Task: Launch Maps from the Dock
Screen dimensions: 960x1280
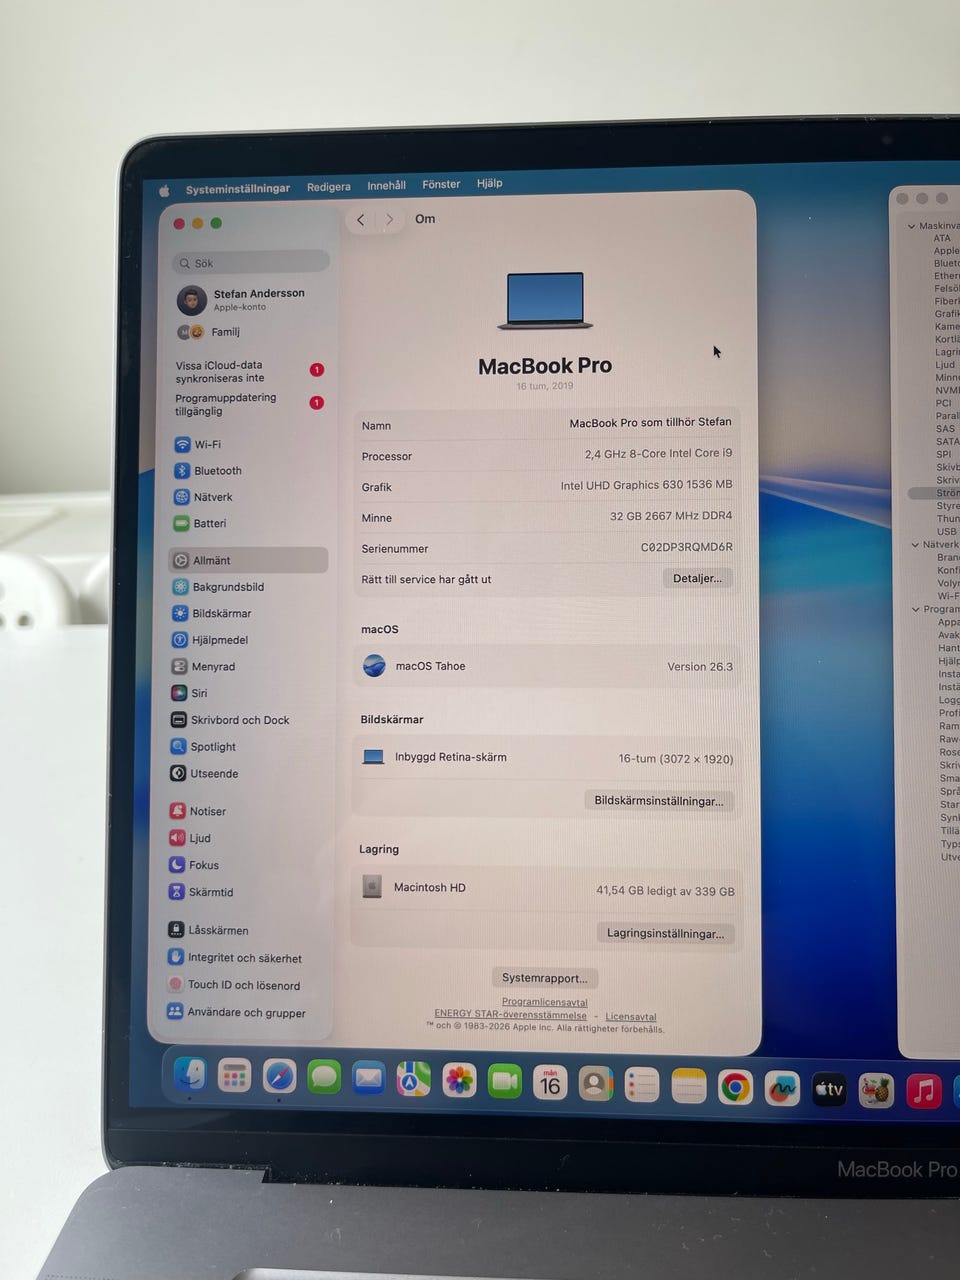Action: 414,1080
